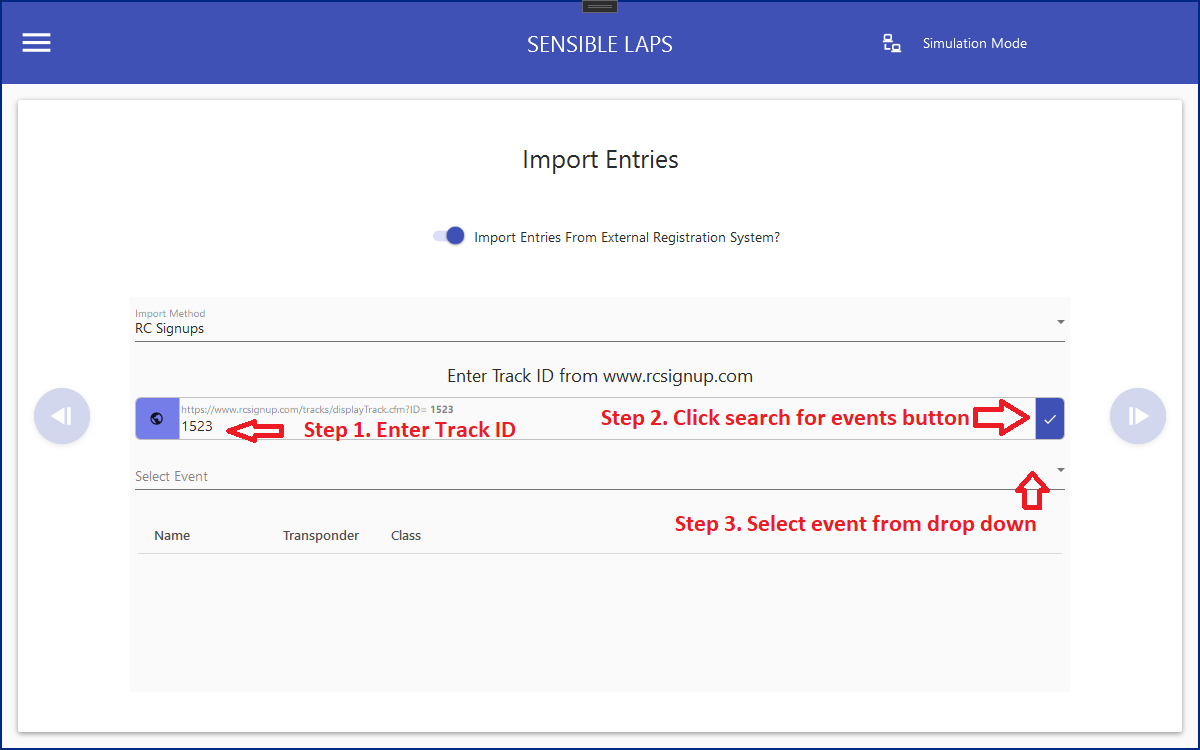
Task: Click the Simulation Mode network icon
Action: (892, 43)
